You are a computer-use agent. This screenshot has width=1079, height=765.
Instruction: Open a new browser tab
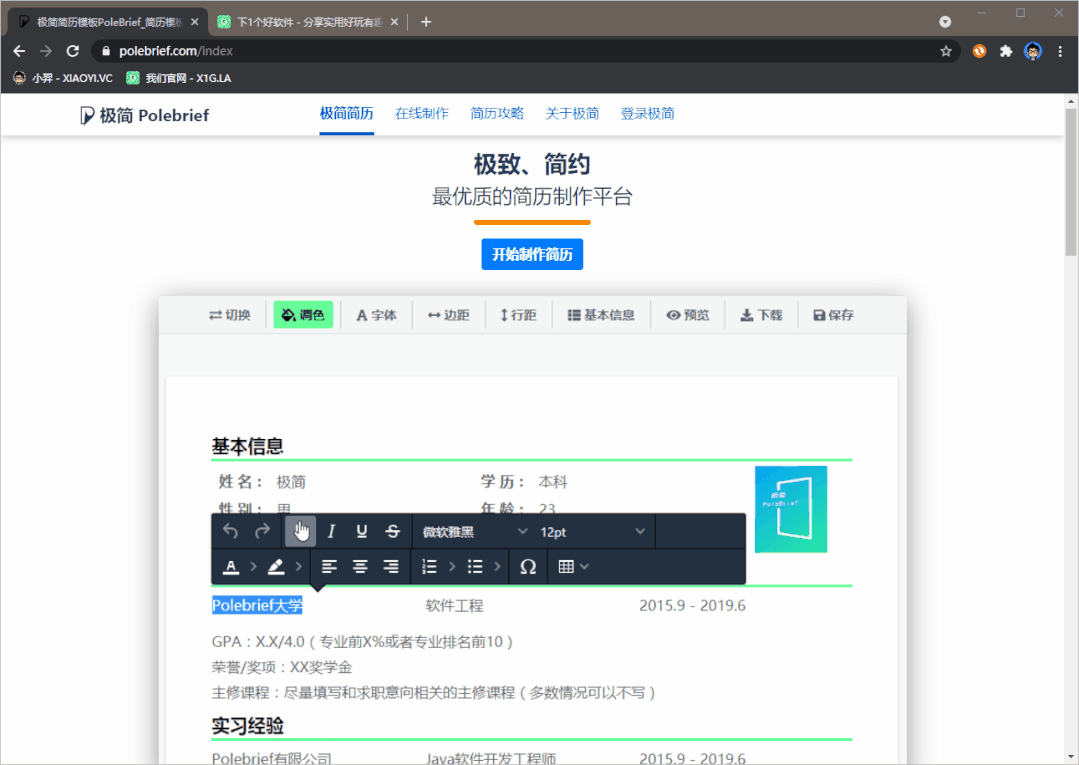[x=426, y=22]
